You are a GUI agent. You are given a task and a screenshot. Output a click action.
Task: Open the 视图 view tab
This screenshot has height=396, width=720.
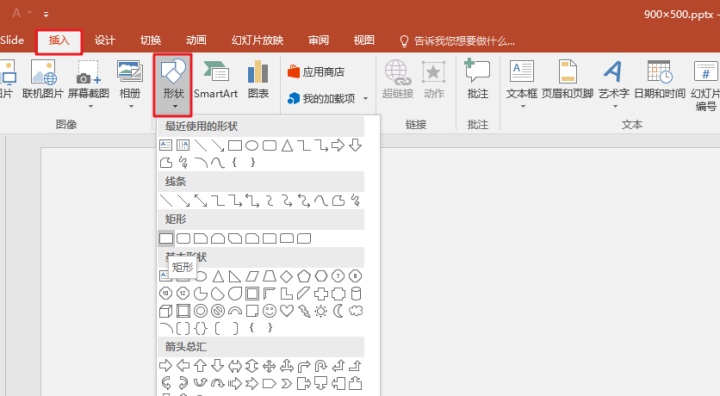364,41
